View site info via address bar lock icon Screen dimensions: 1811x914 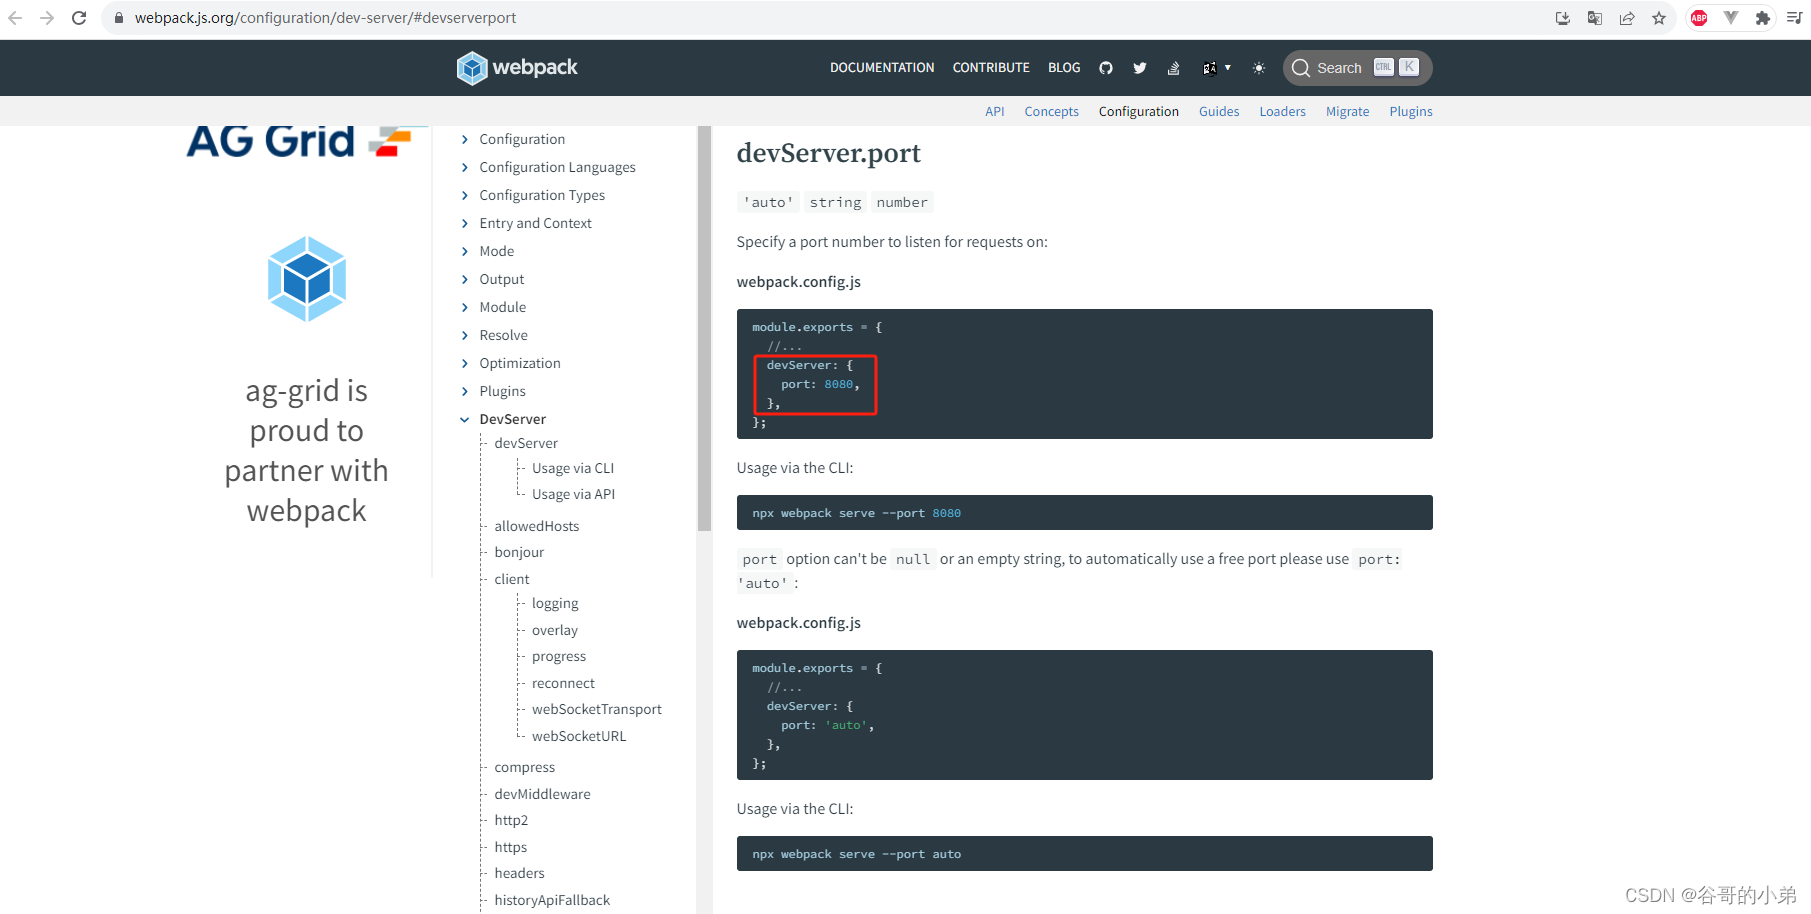coord(119,18)
